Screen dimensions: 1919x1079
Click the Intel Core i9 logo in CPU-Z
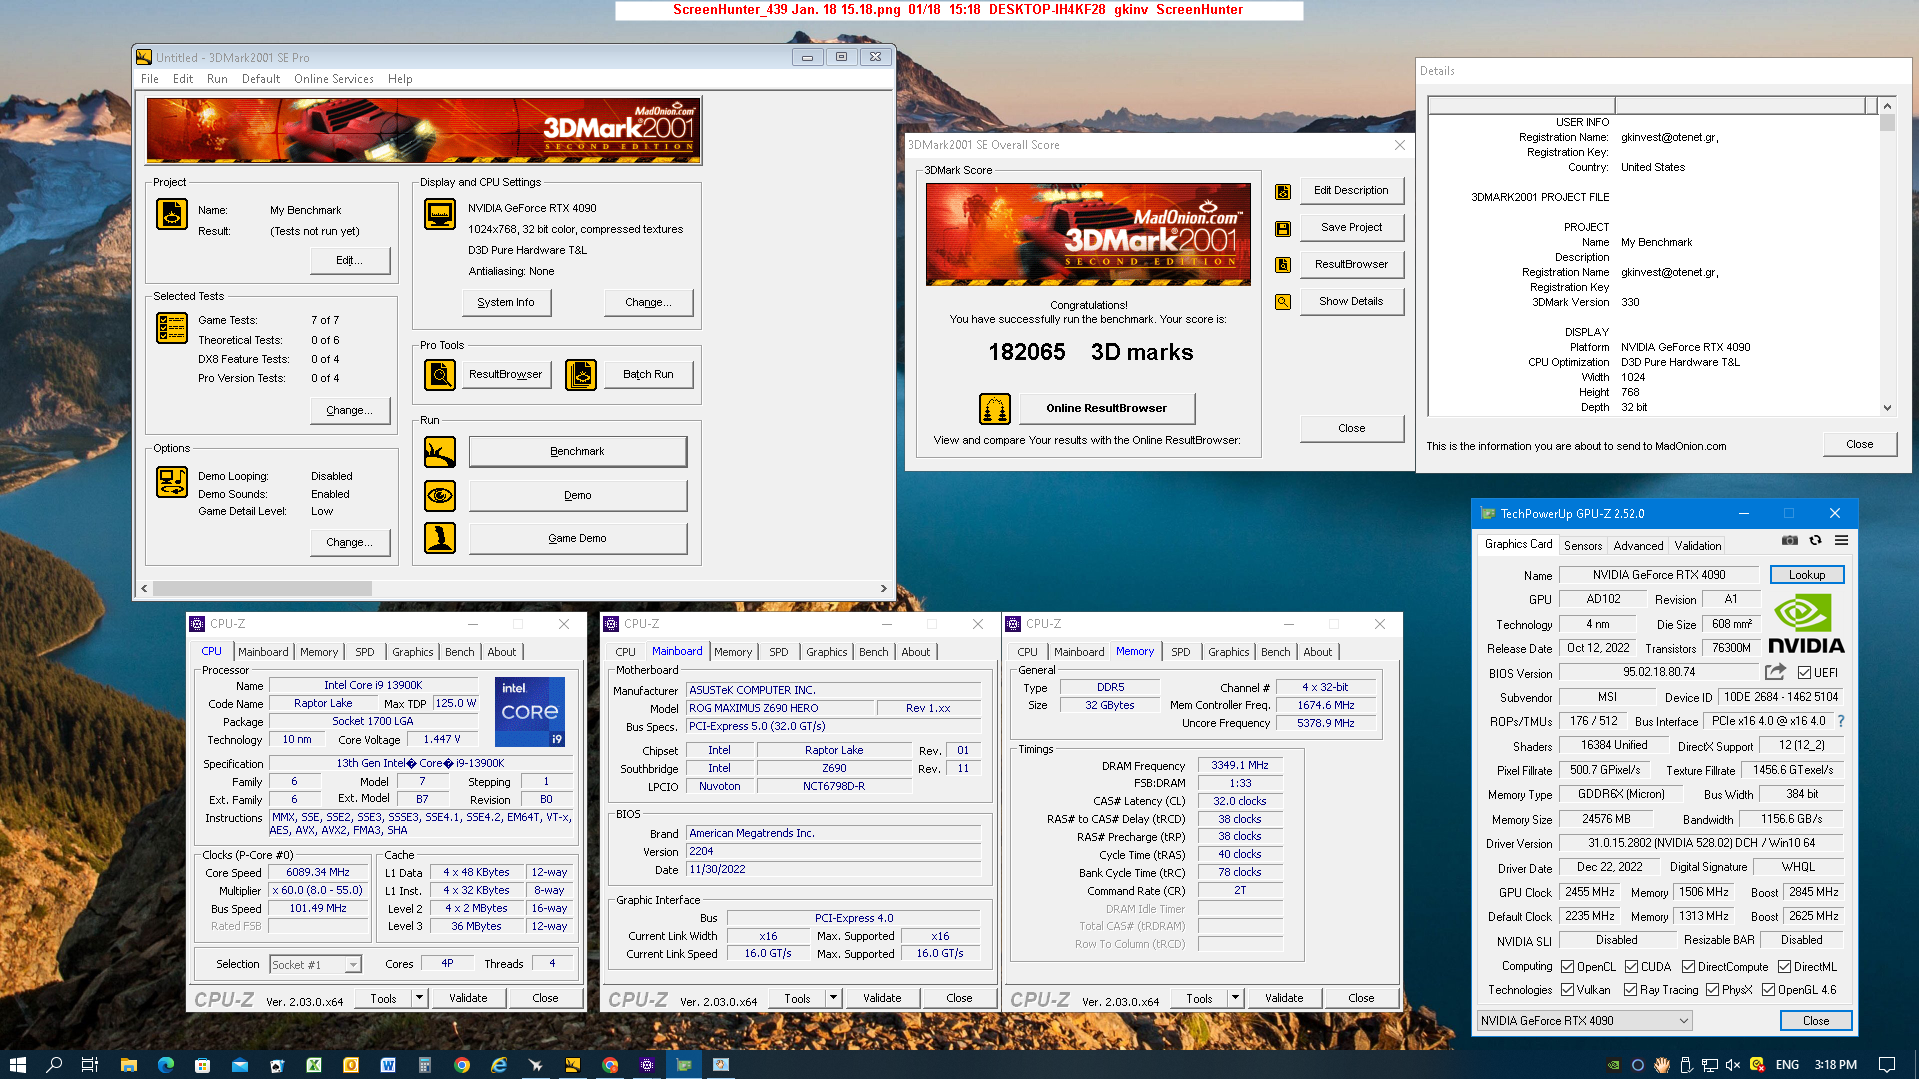(x=530, y=711)
